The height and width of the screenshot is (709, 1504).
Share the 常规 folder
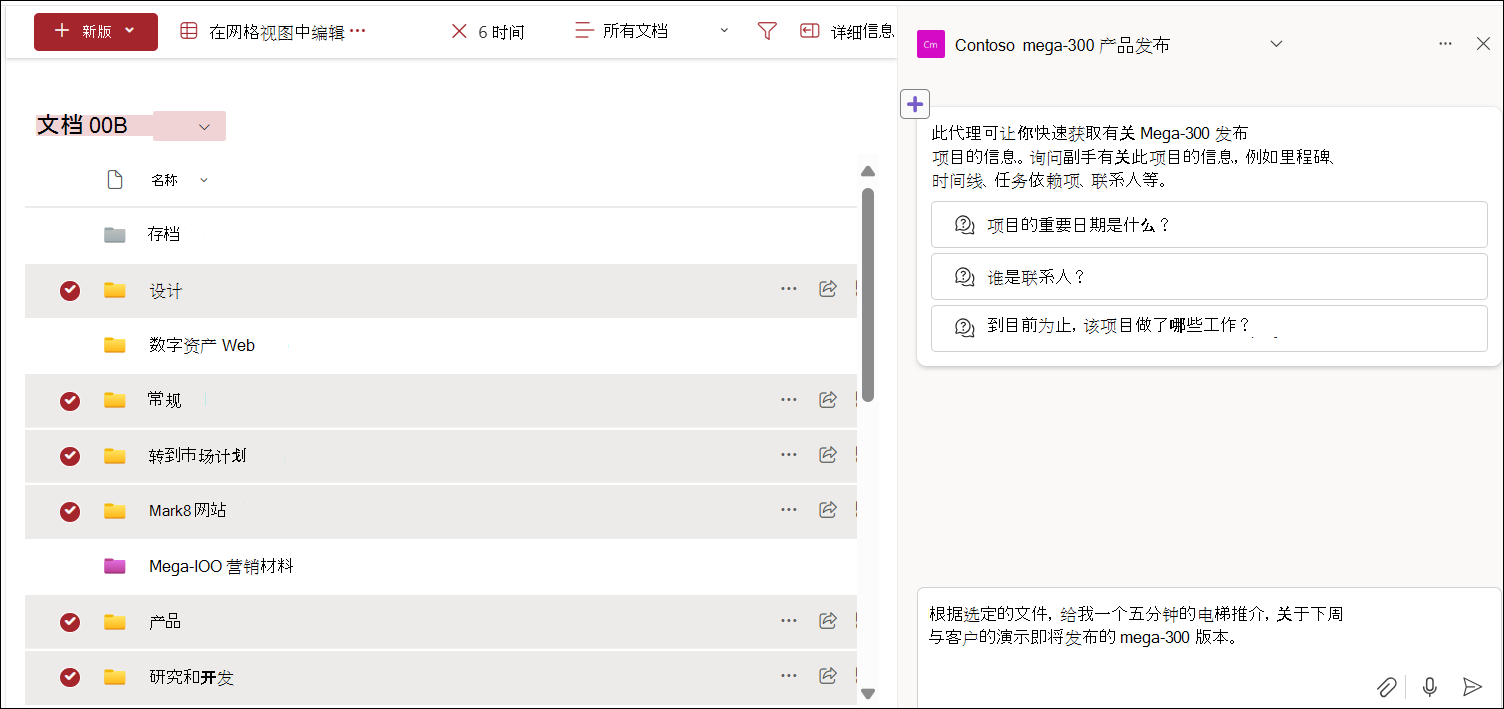point(828,399)
